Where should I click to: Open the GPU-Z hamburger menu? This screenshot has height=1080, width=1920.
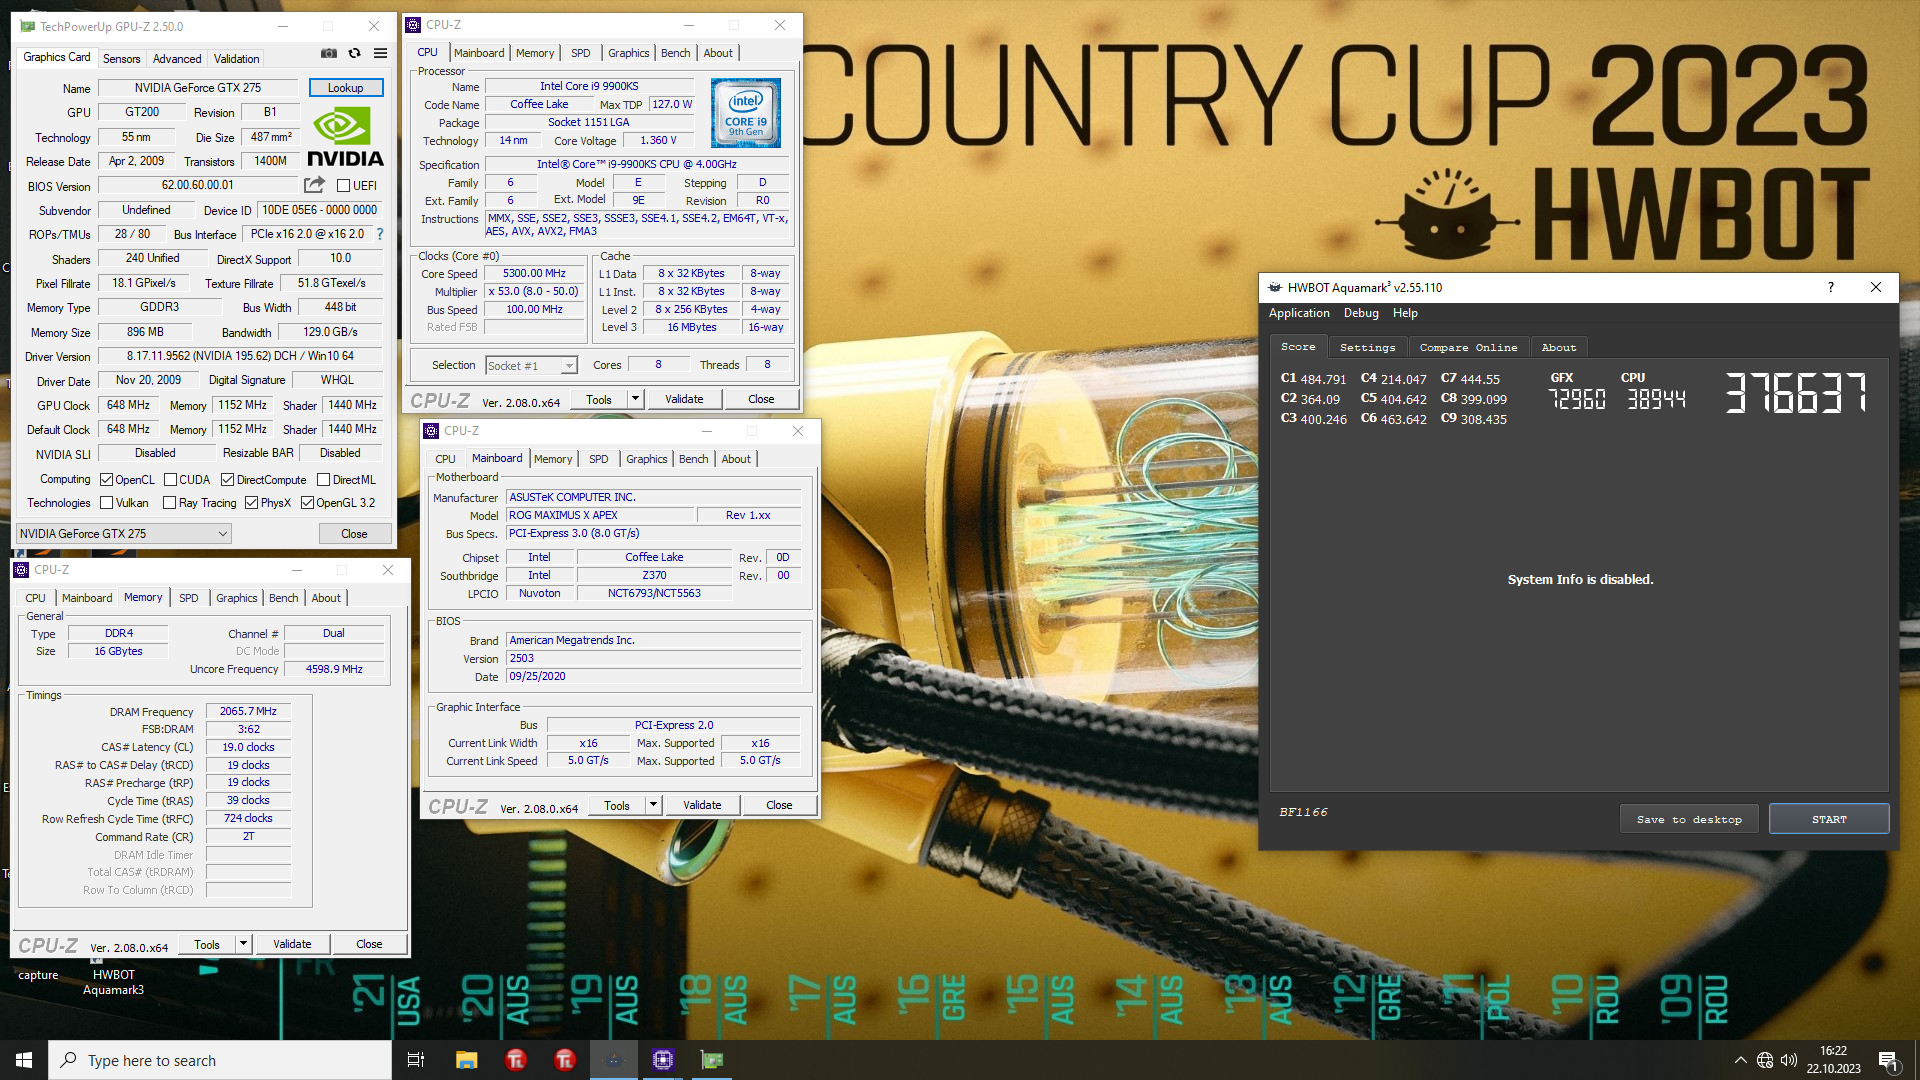[x=380, y=54]
